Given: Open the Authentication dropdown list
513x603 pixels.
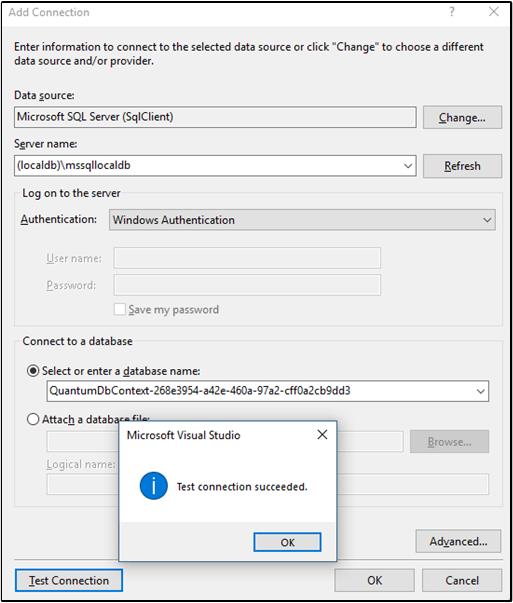Looking at the screenshot, I should click(302, 220).
